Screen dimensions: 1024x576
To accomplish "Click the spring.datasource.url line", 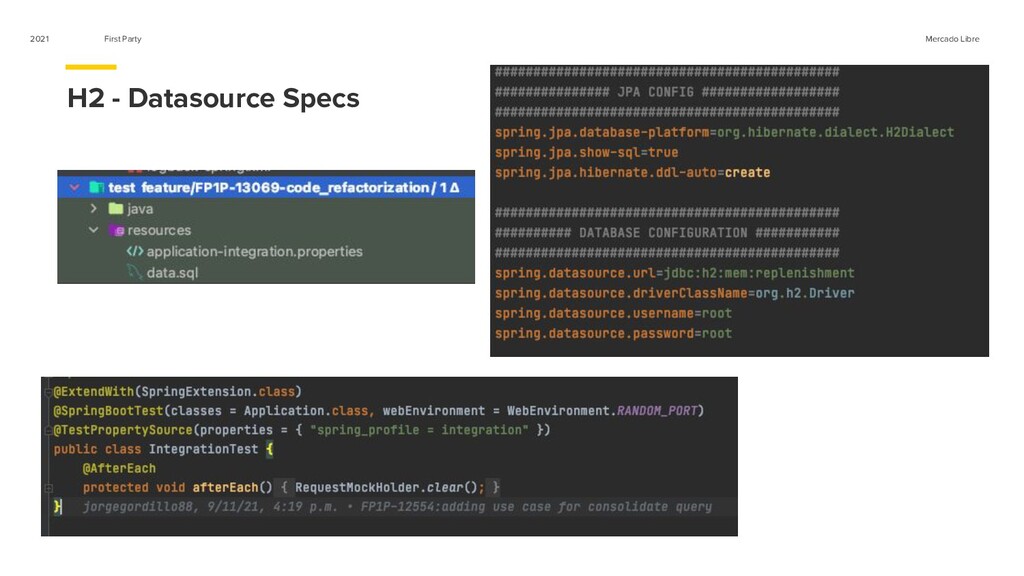I will tap(675, 273).
